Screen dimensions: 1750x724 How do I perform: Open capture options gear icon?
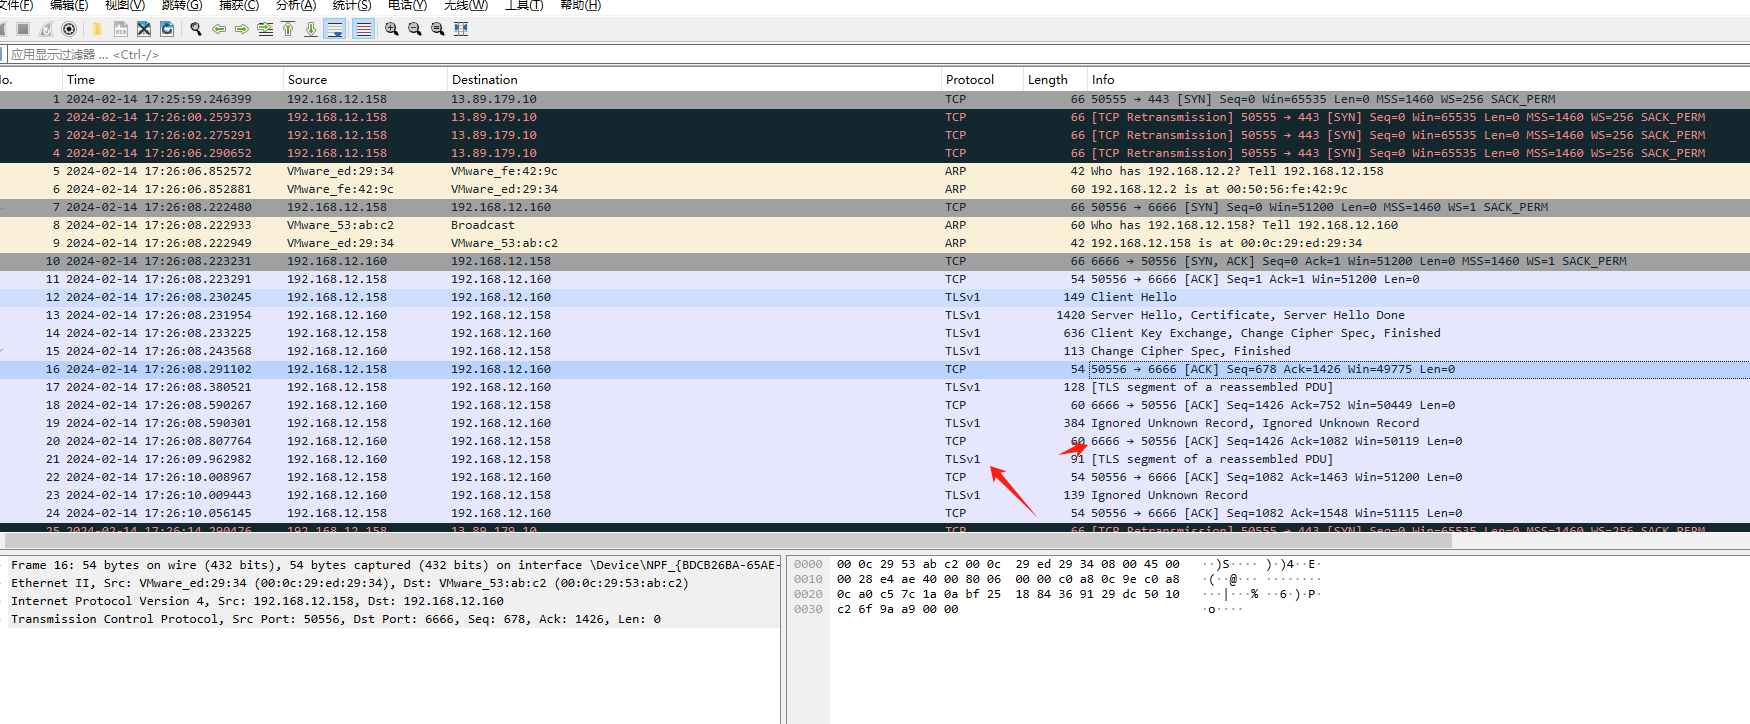tap(69, 29)
